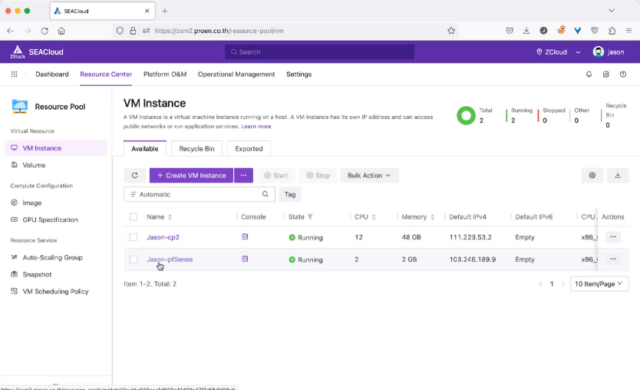Viewport: 640px width, 390px height.
Task: Open more actions for Jason-pfSense row
Action: point(613,259)
